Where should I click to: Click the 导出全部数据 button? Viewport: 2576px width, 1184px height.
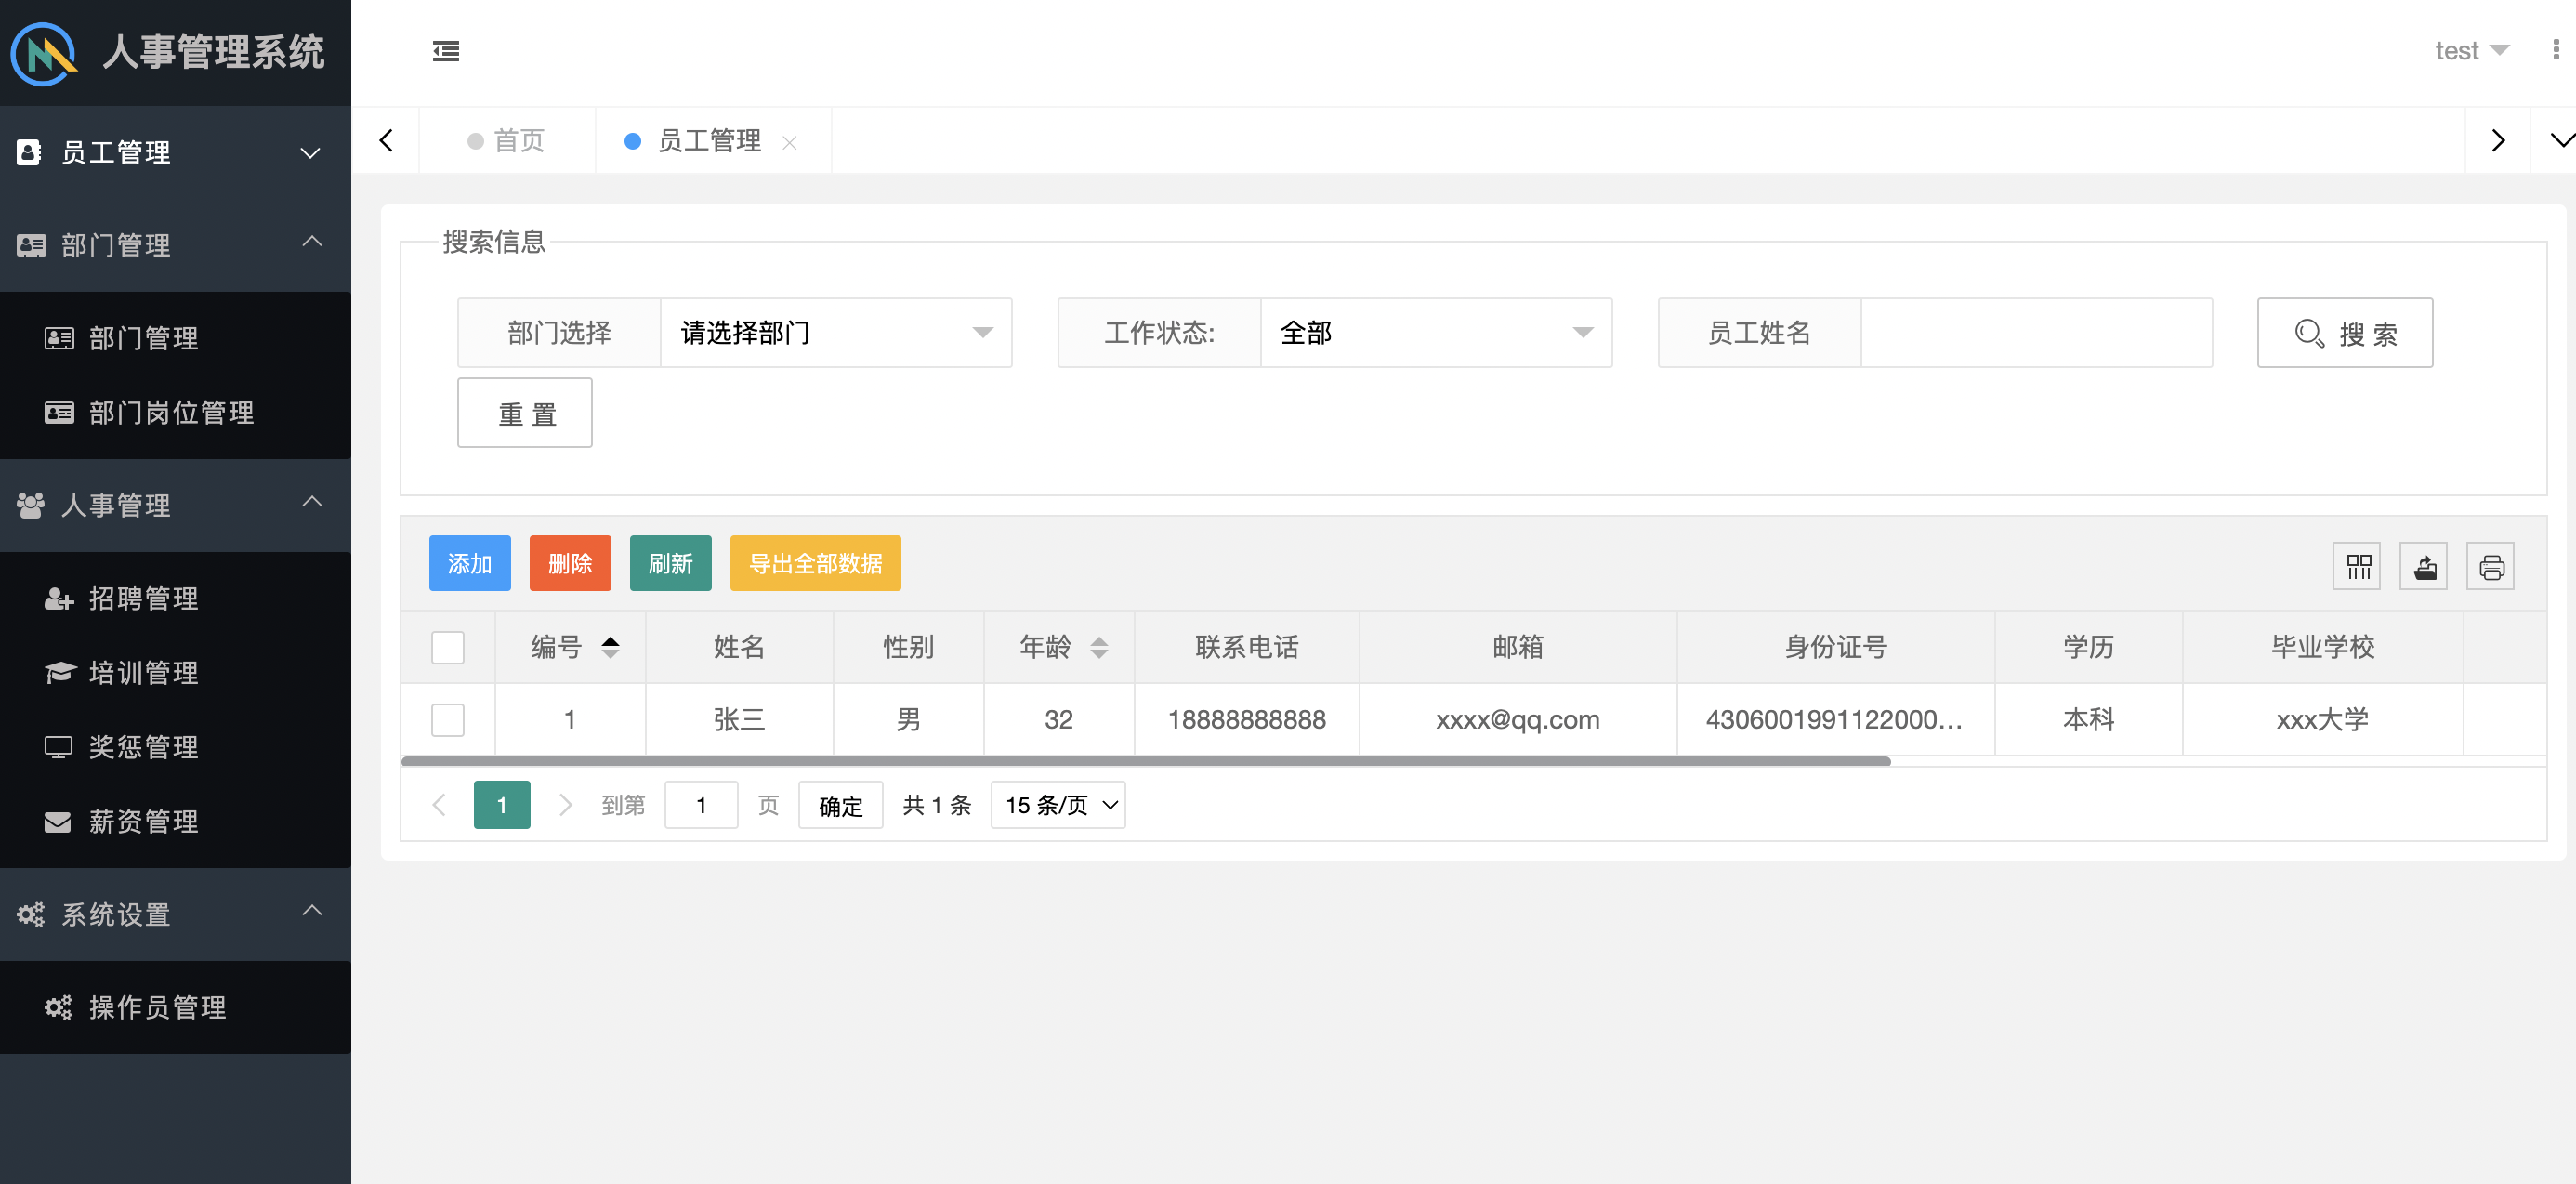click(815, 564)
